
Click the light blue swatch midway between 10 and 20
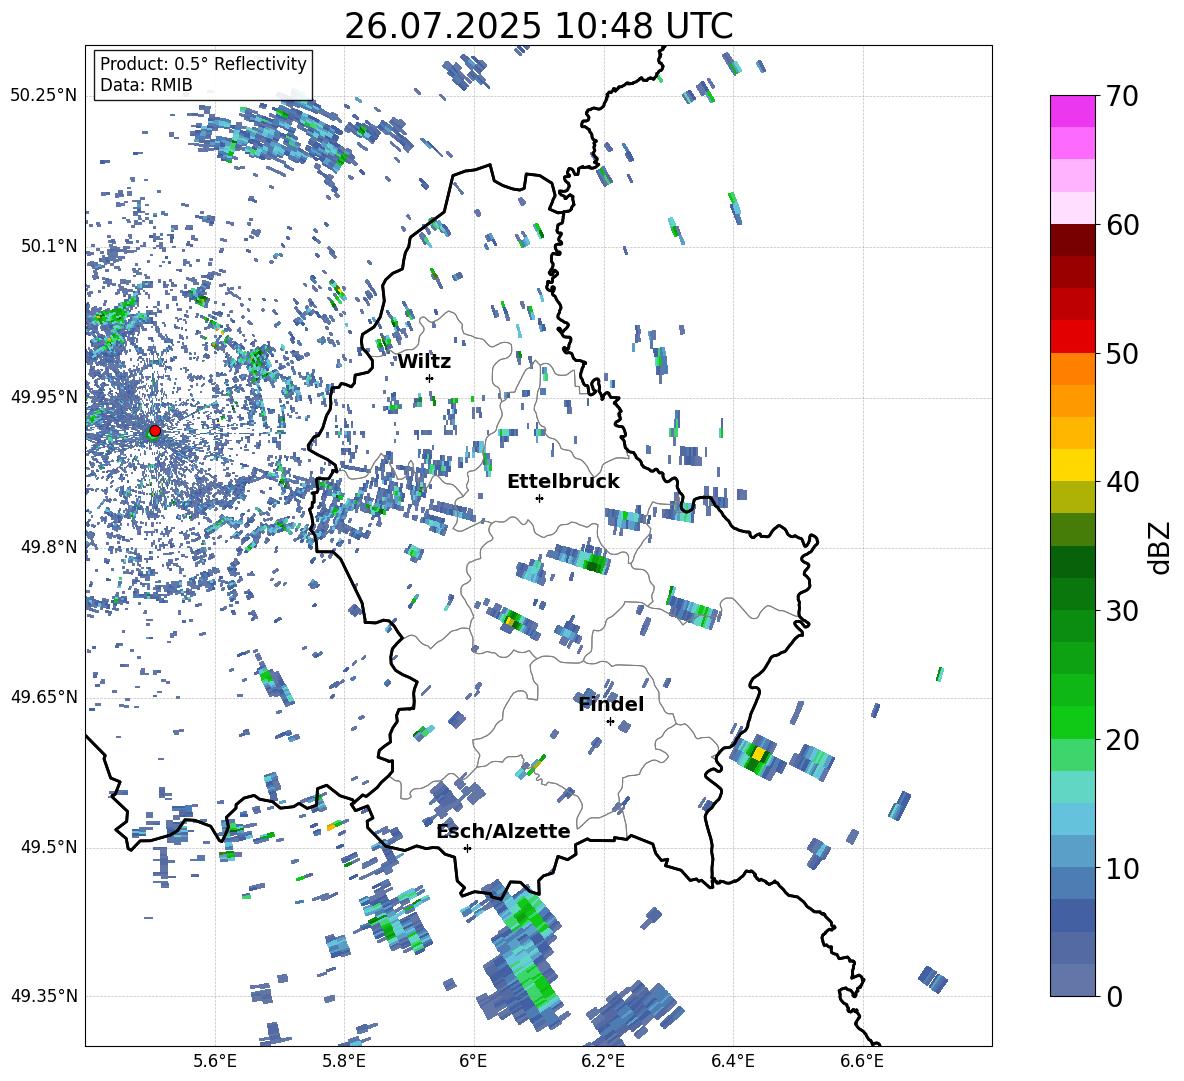pyautogui.click(x=1072, y=819)
